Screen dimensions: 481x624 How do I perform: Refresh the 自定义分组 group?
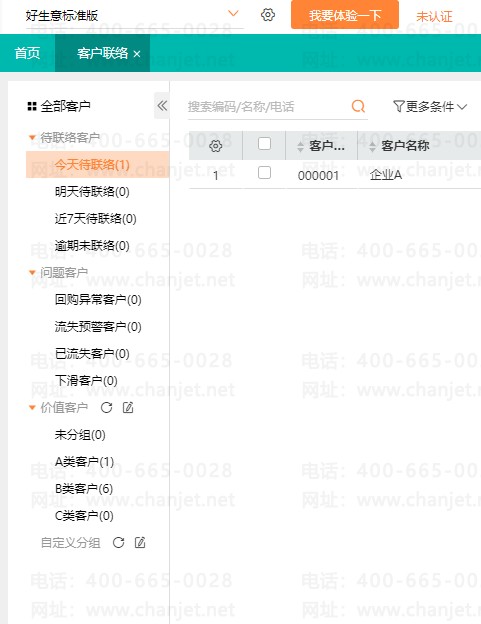tap(118, 542)
